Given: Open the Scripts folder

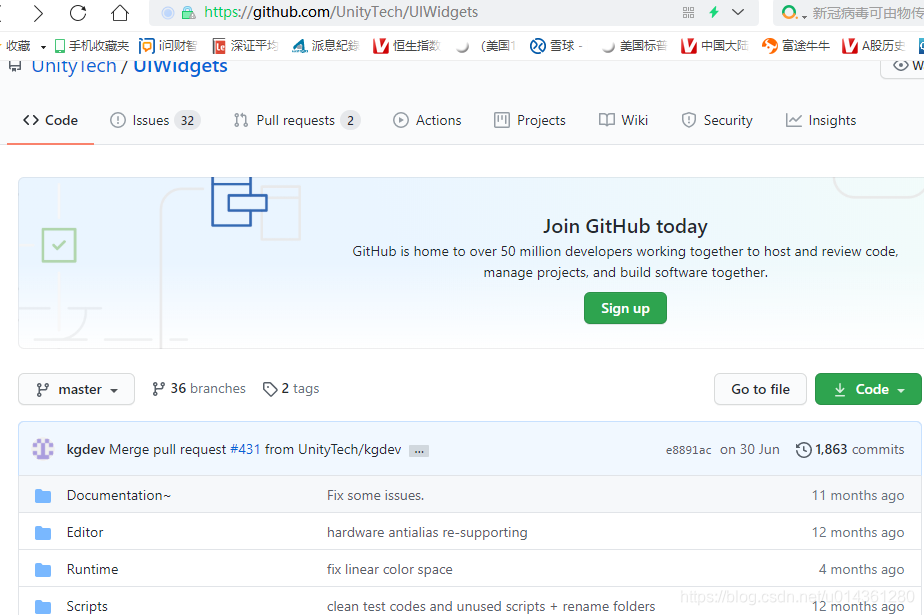Looking at the screenshot, I should (87, 607).
